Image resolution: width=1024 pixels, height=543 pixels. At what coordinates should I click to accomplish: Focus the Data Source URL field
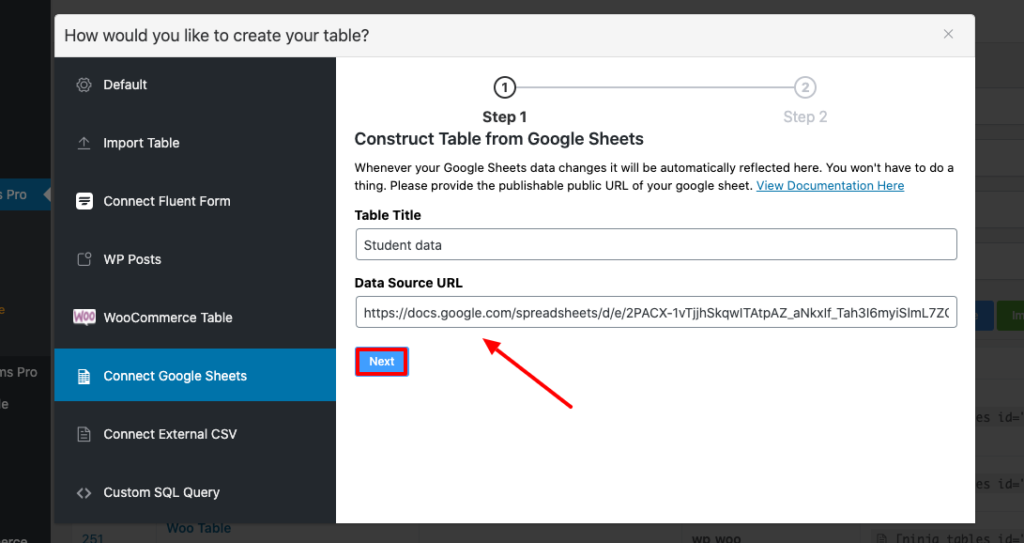pyautogui.click(x=655, y=313)
